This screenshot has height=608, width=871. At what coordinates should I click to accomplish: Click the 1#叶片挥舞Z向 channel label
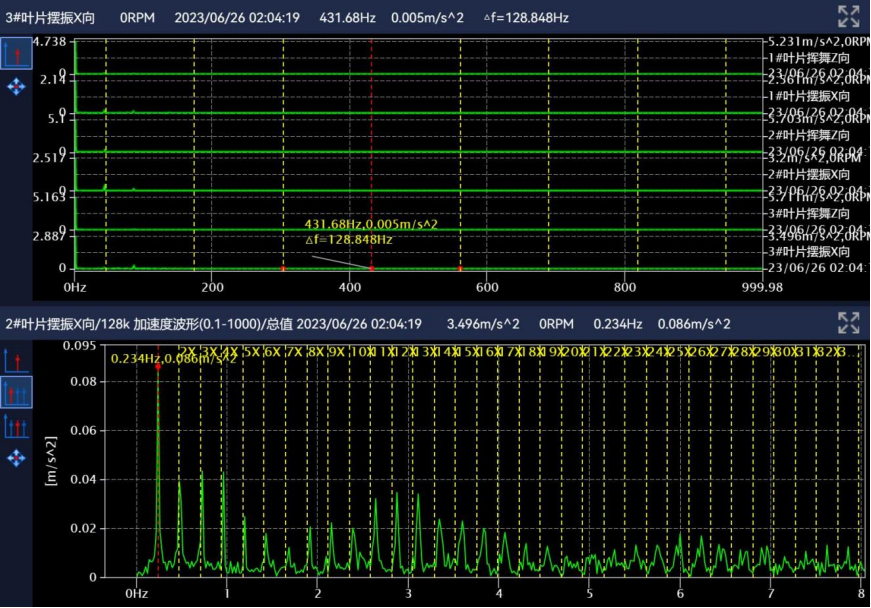pyautogui.click(x=808, y=56)
